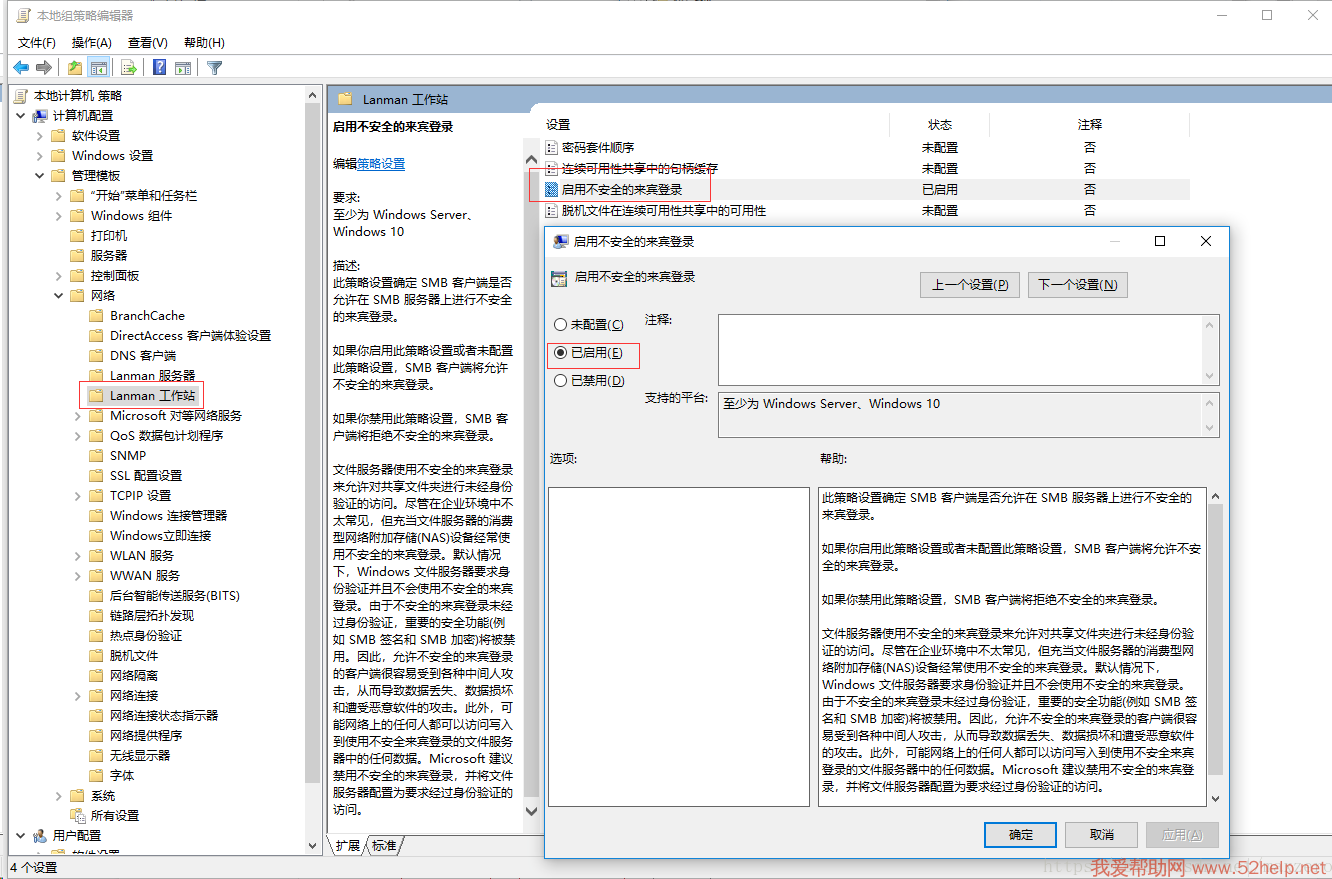Click the policy icon of 密码套件顺序
1332x879 pixels.
[x=551, y=147]
